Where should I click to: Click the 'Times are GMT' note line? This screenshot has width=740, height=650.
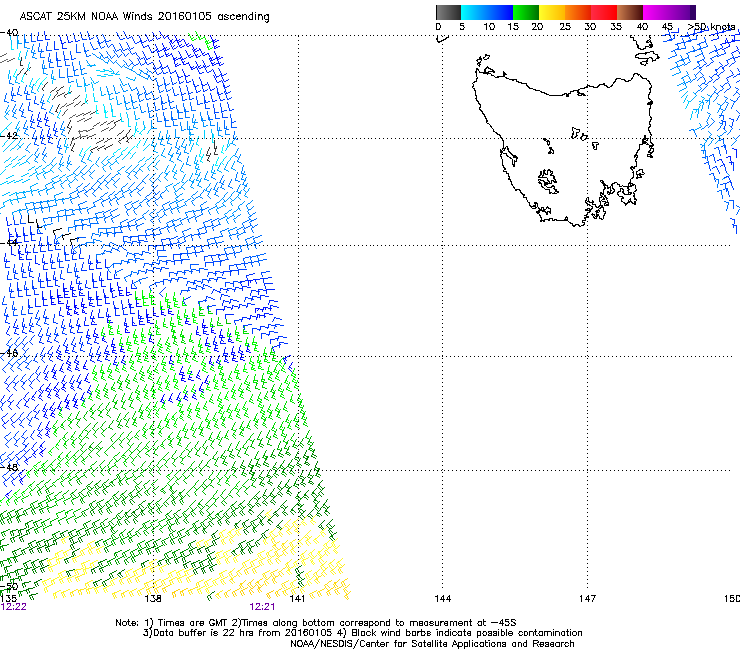[x=316, y=623]
